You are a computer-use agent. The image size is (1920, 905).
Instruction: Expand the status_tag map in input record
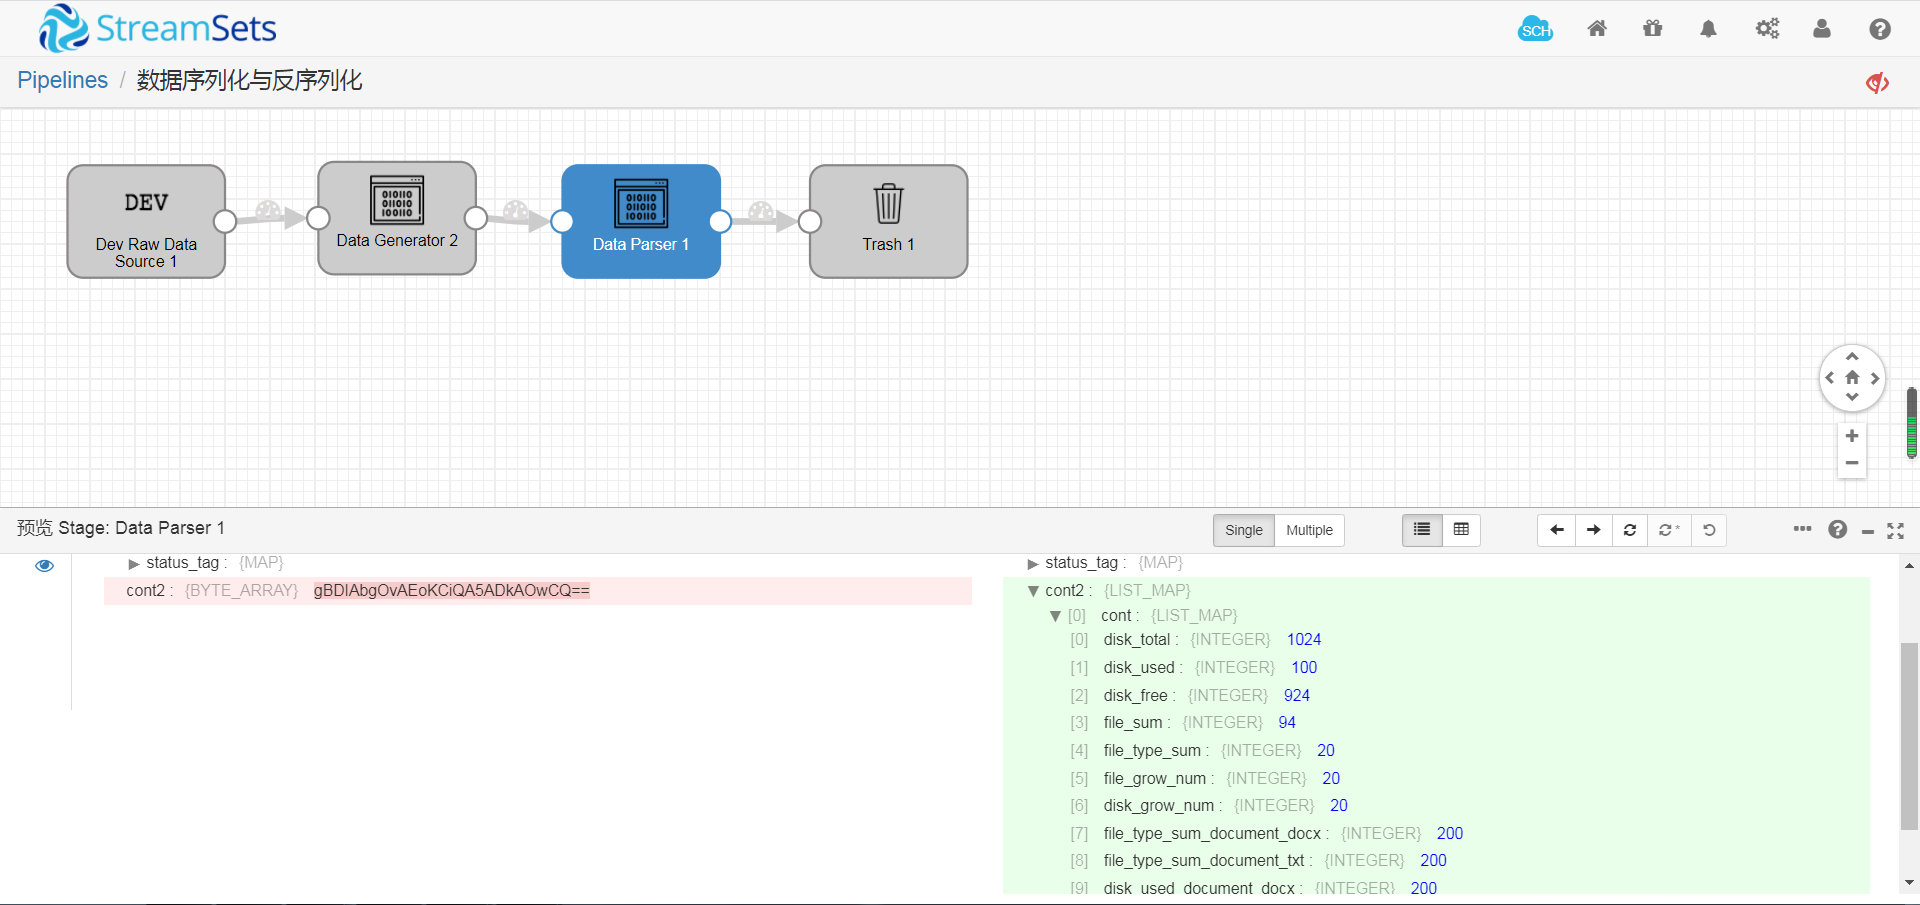tap(134, 563)
